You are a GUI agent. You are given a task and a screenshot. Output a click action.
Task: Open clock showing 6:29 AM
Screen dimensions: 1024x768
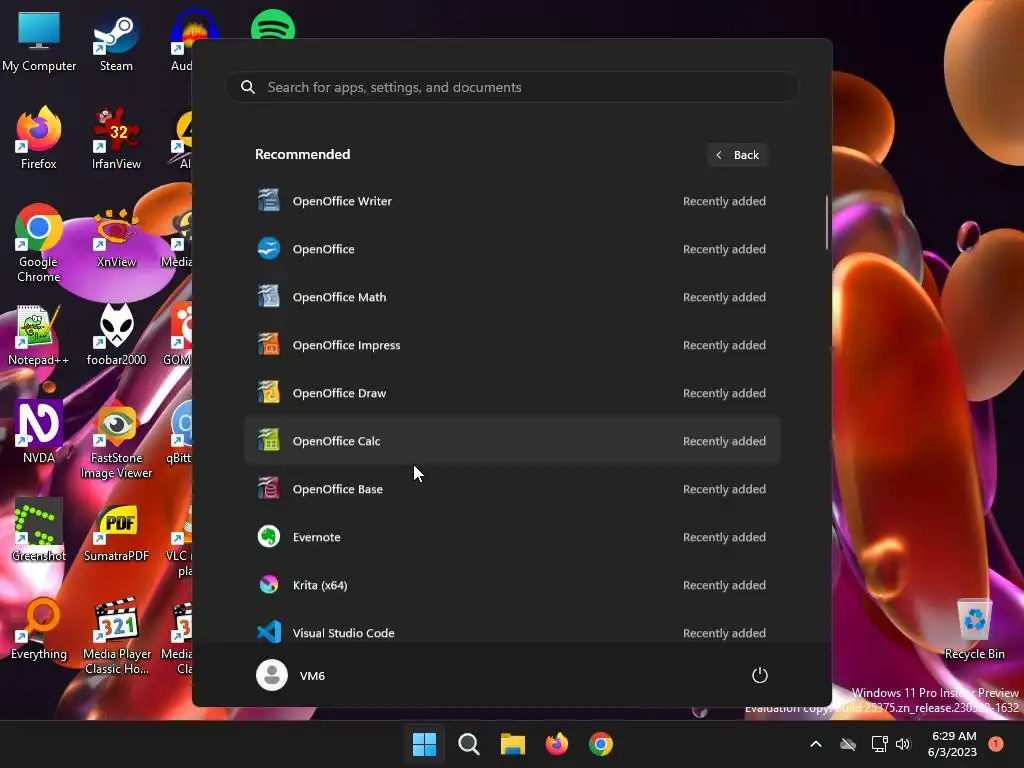coord(952,744)
